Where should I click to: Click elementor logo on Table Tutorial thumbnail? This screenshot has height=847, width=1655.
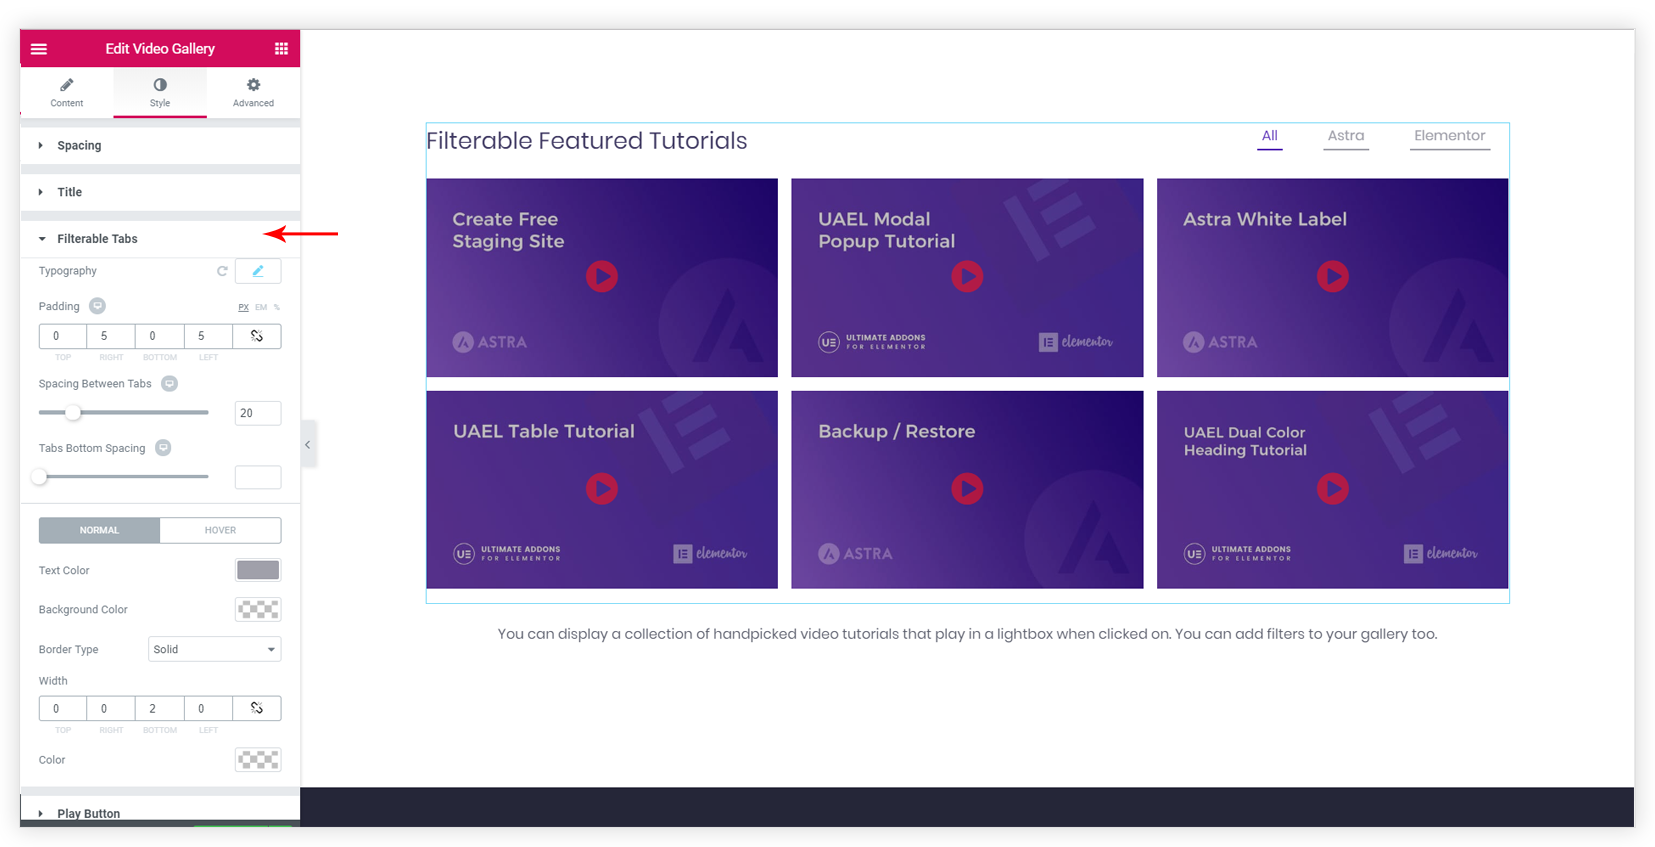[x=710, y=553]
